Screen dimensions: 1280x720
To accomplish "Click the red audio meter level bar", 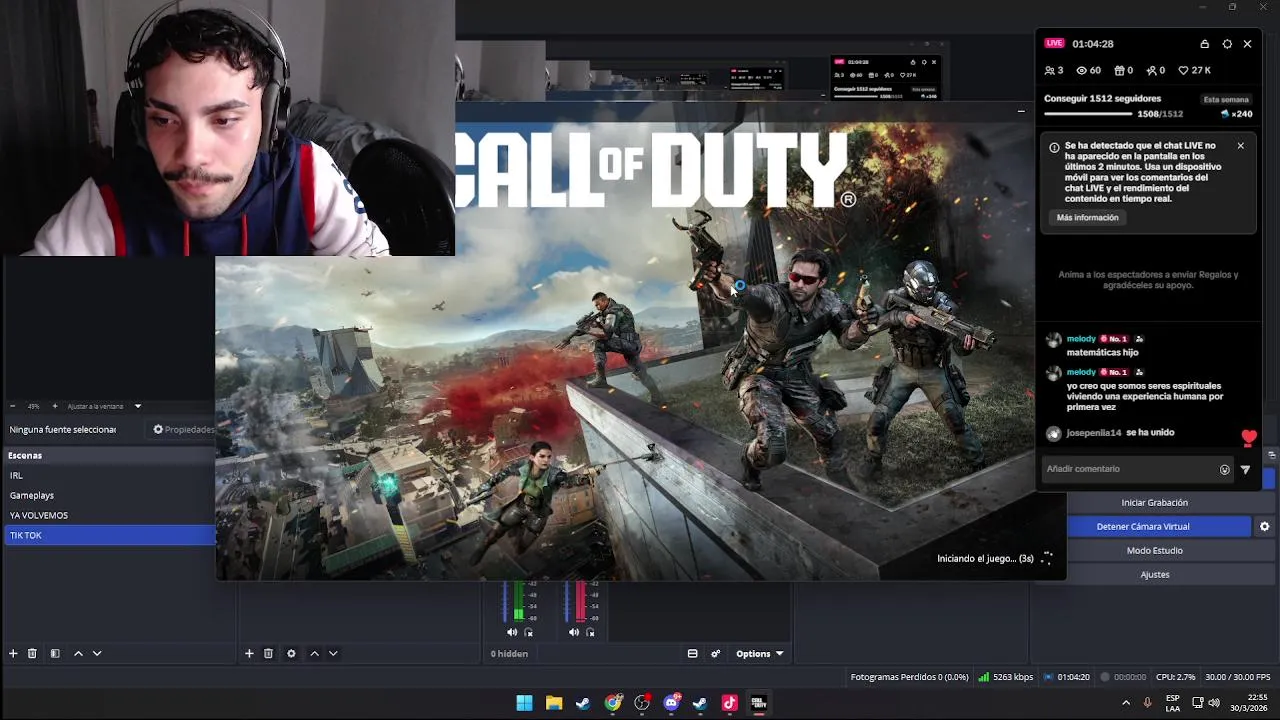I will pos(580,602).
